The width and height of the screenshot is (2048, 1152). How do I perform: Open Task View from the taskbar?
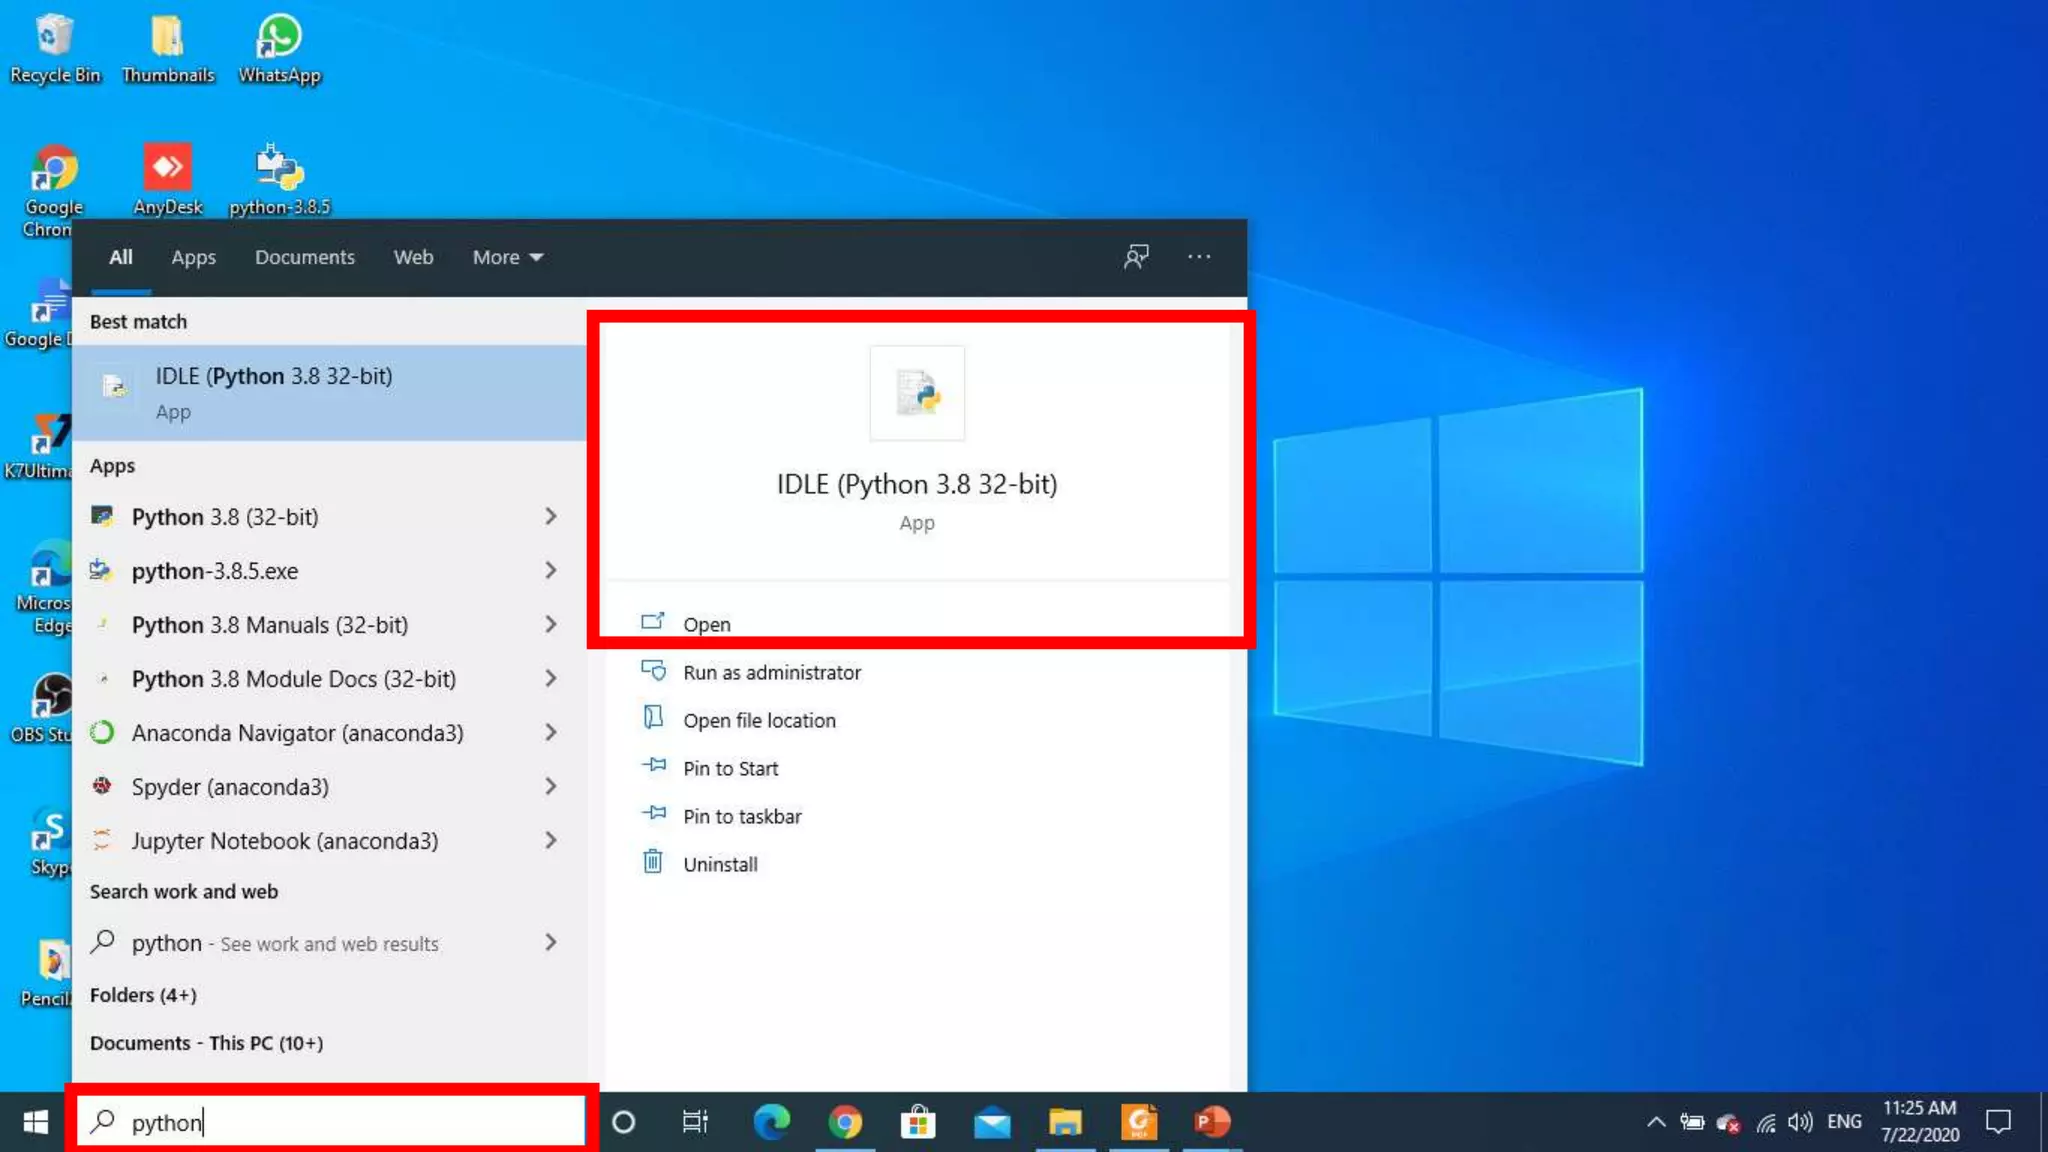coord(695,1122)
